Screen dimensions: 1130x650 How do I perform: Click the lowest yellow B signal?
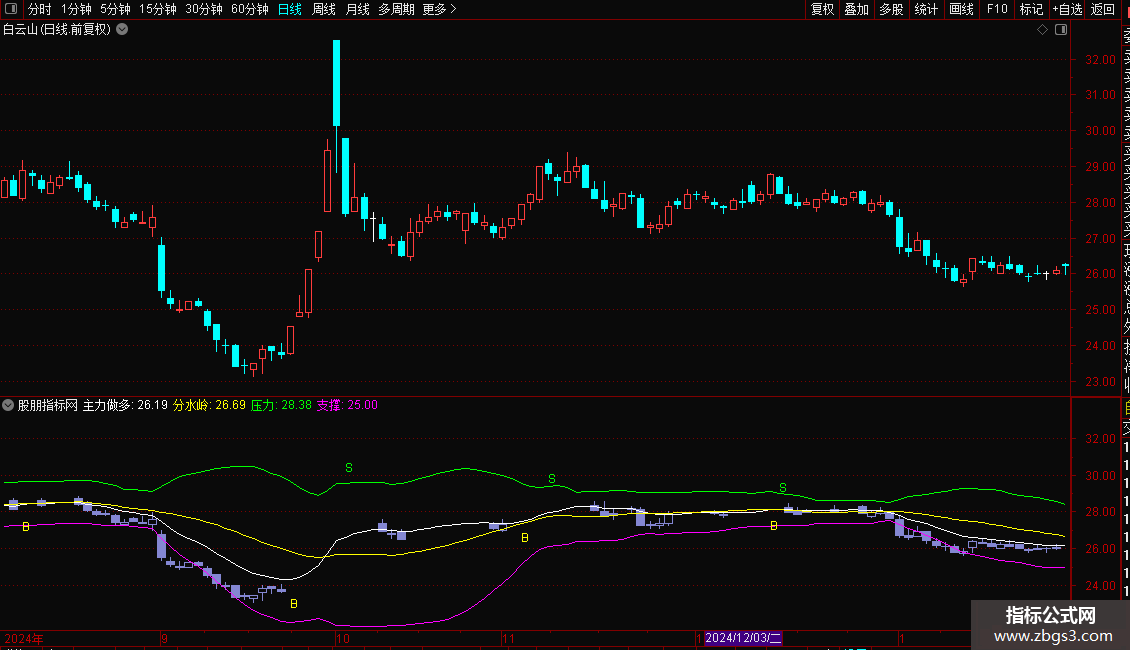coord(293,604)
